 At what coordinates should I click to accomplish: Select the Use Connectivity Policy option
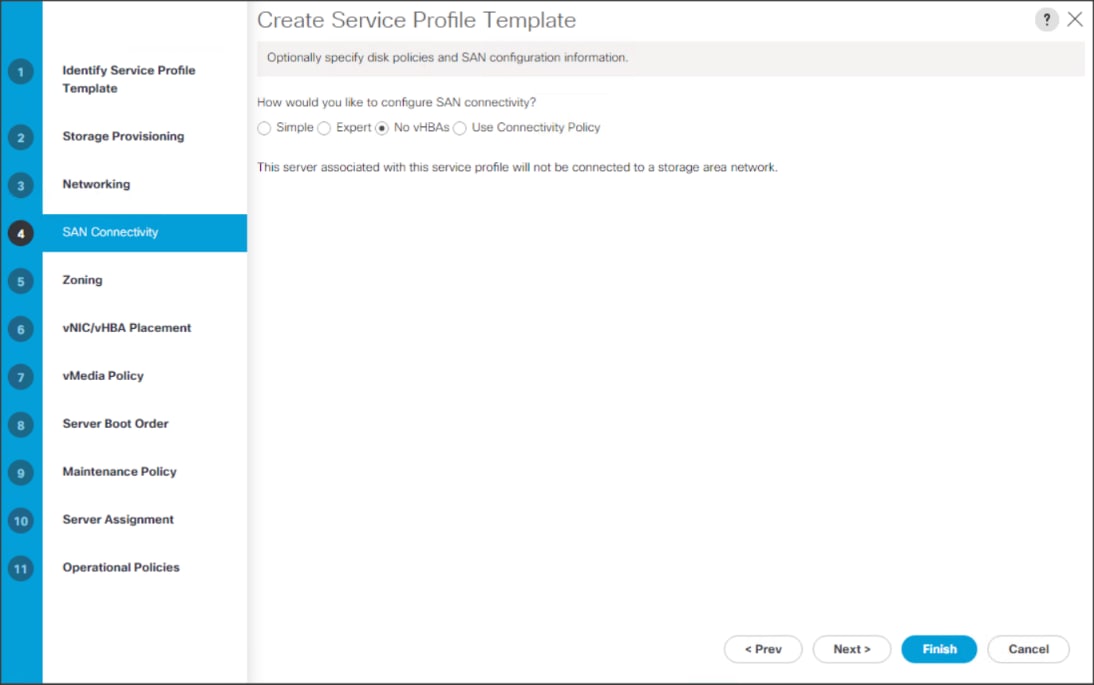coord(459,128)
